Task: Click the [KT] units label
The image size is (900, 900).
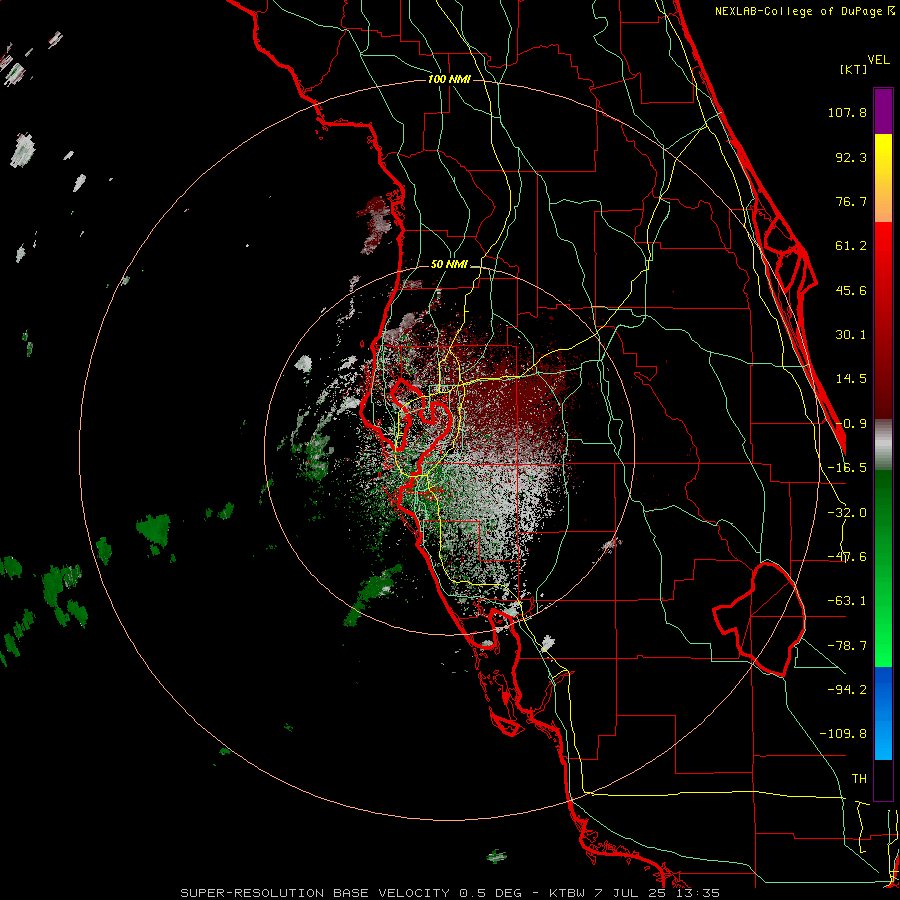Action: coord(854,69)
